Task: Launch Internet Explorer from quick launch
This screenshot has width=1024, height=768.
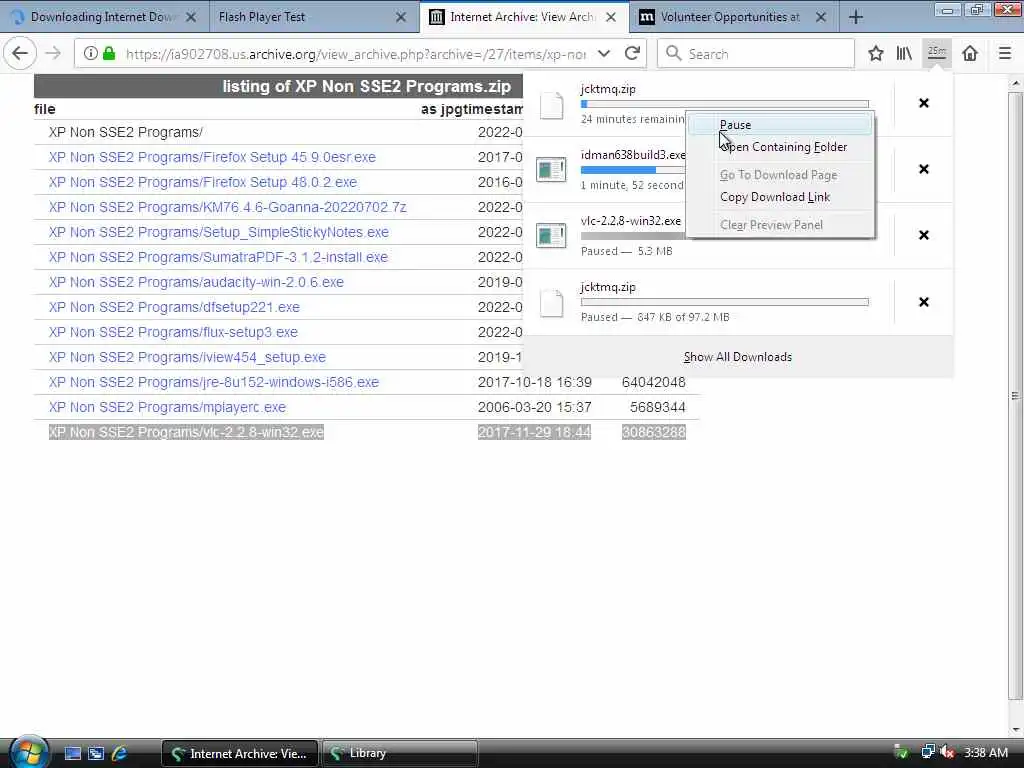Action: click(x=119, y=754)
